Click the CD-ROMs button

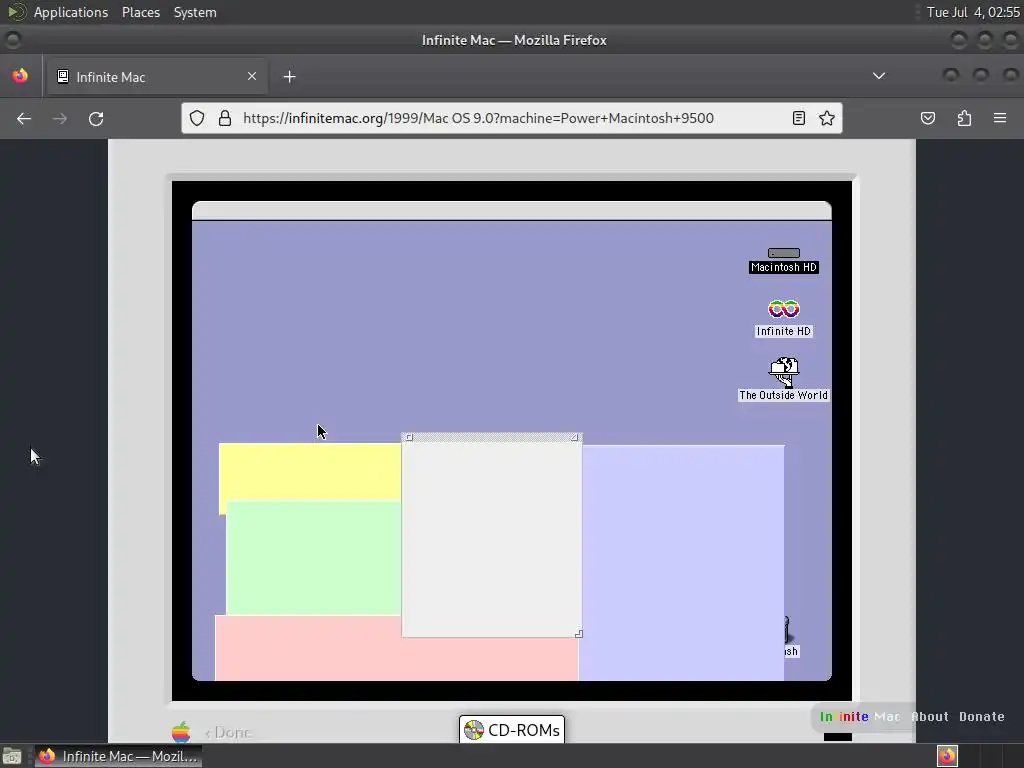pyautogui.click(x=512, y=729)
